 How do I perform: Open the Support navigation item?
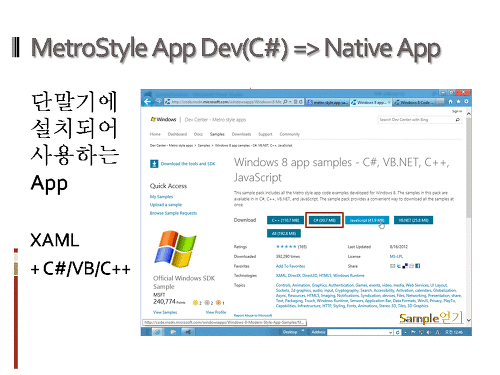[265, 134]
